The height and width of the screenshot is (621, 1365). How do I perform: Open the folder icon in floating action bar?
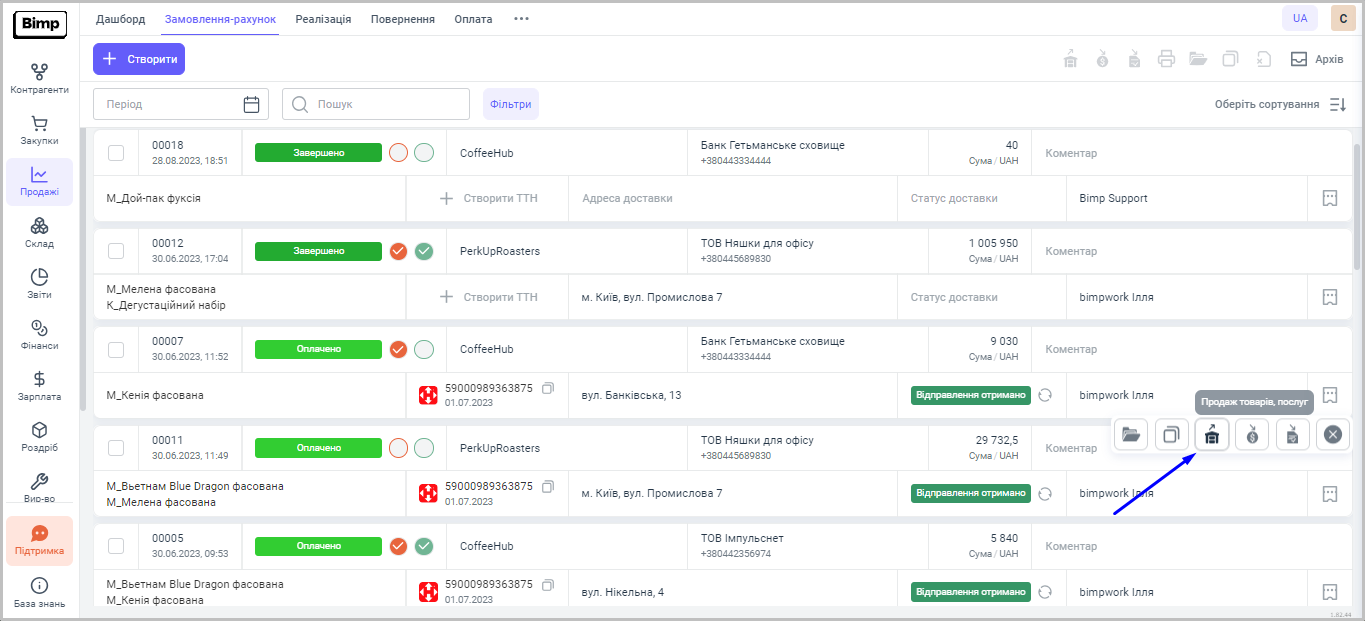click(1131, 435)
